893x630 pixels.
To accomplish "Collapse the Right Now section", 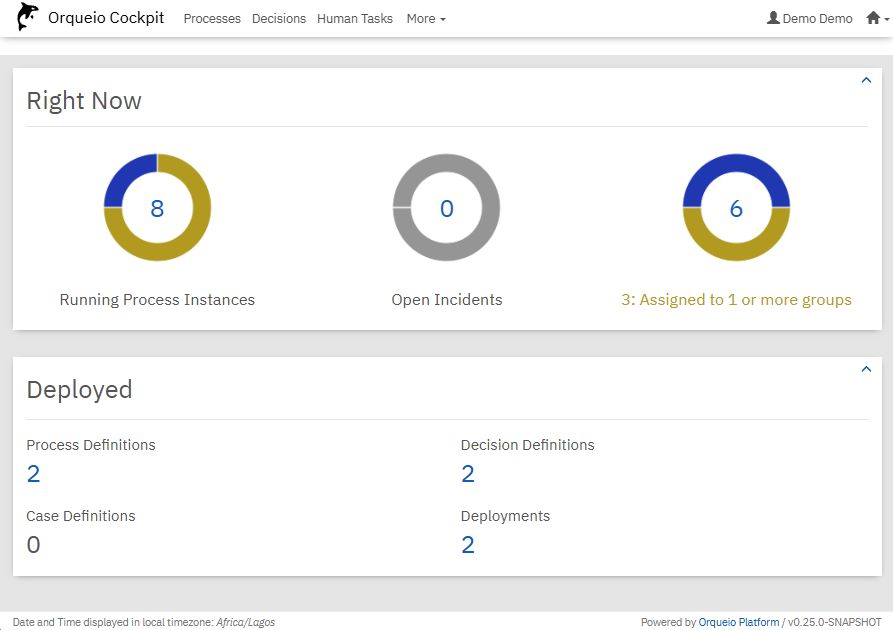I will tap(866, 81).
